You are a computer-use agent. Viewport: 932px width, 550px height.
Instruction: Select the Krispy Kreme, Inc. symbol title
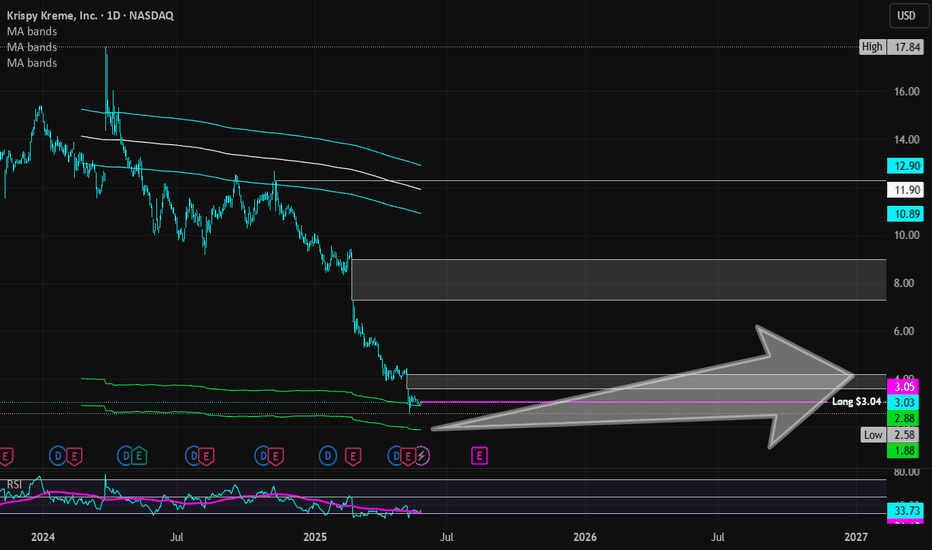[x=52, y=16]
